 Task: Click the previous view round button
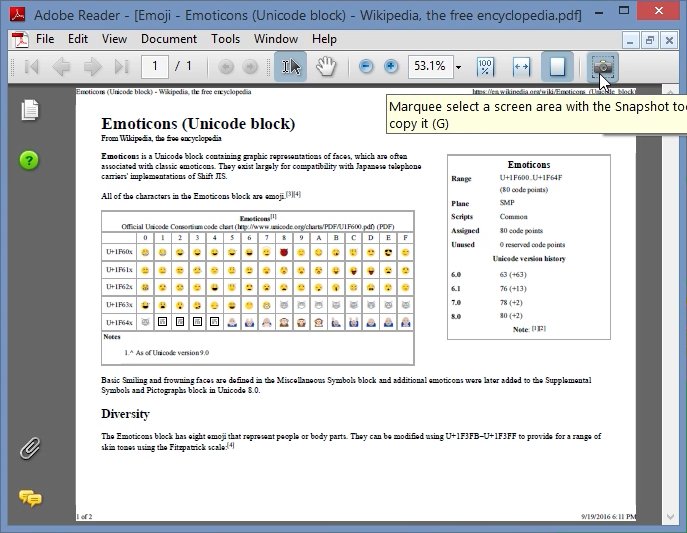click(x=226, y=67)
